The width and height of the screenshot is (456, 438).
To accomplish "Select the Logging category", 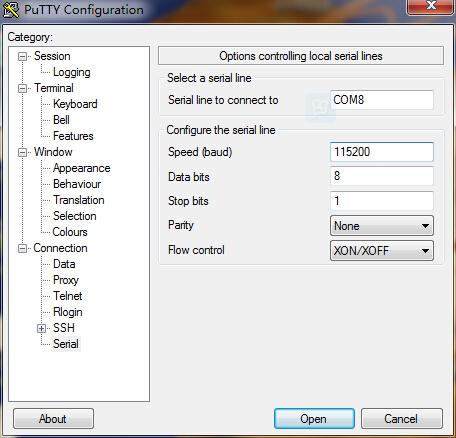I will pyautogui.click(x=72, y=72).
